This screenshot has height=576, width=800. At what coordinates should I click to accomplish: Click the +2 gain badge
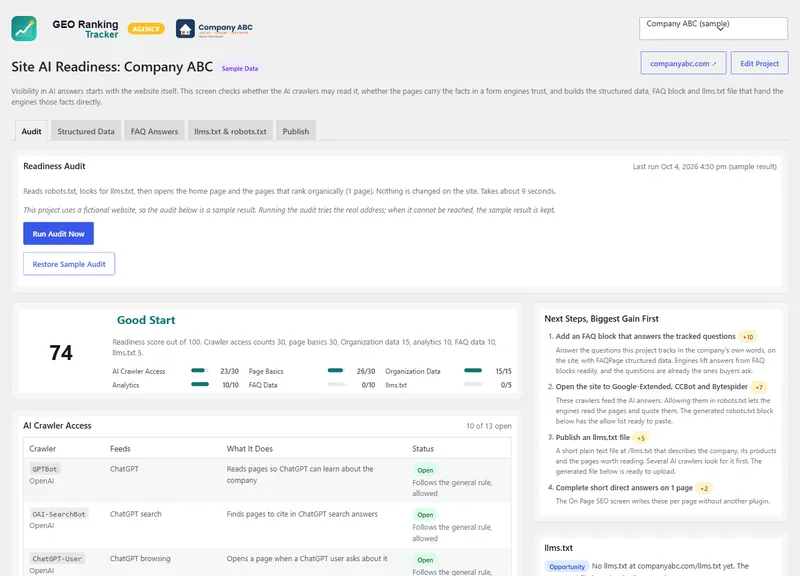[x=704, y=488]
